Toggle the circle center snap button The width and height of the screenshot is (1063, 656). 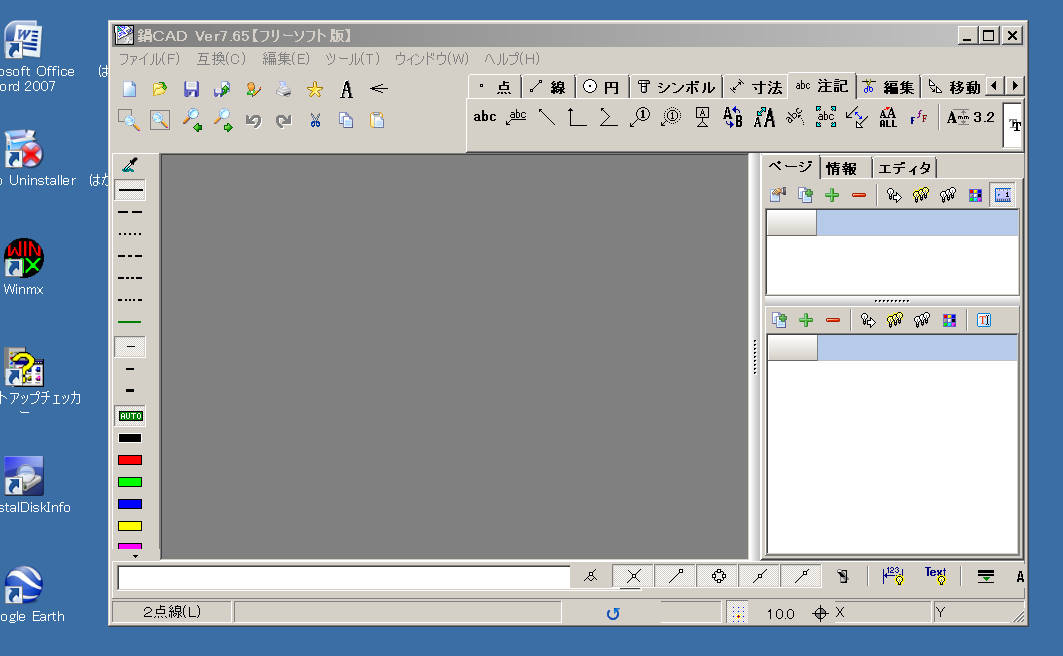(x=719, y=576)
